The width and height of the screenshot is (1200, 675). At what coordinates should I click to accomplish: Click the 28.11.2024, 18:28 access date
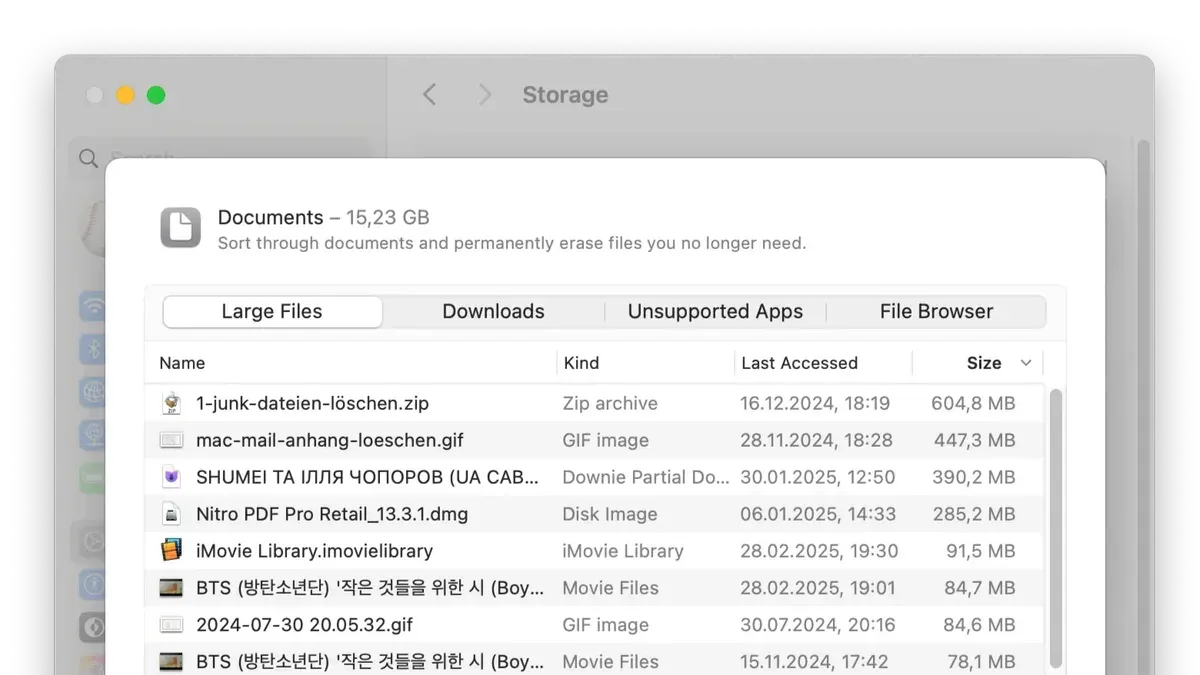coord(816,441)
